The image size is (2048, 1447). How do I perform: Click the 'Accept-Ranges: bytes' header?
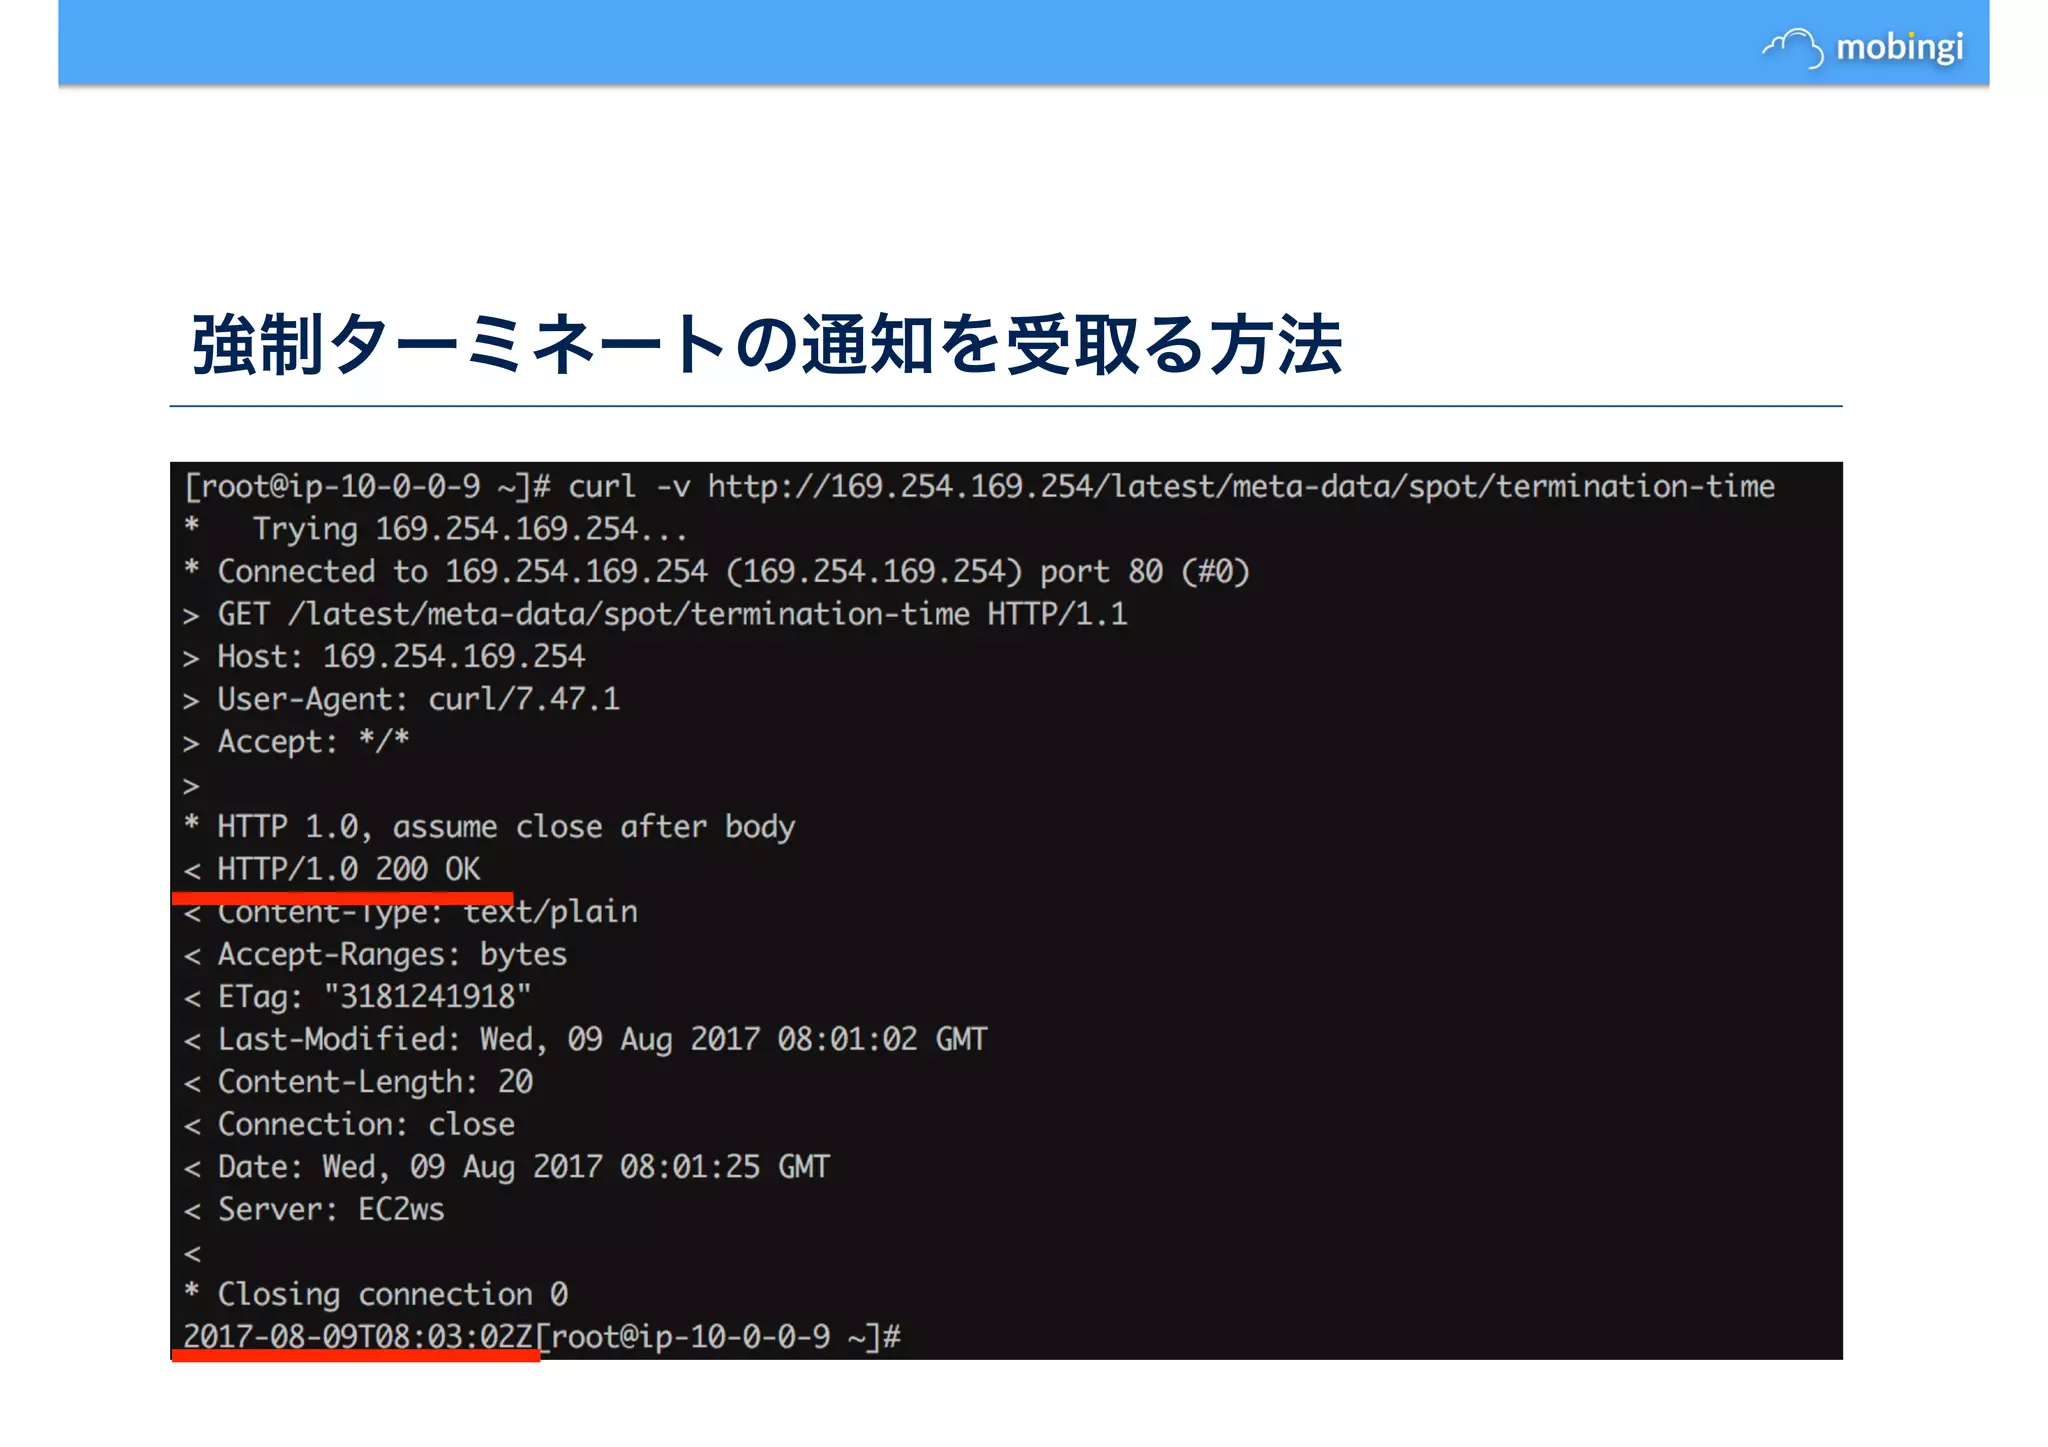point(376,955)
